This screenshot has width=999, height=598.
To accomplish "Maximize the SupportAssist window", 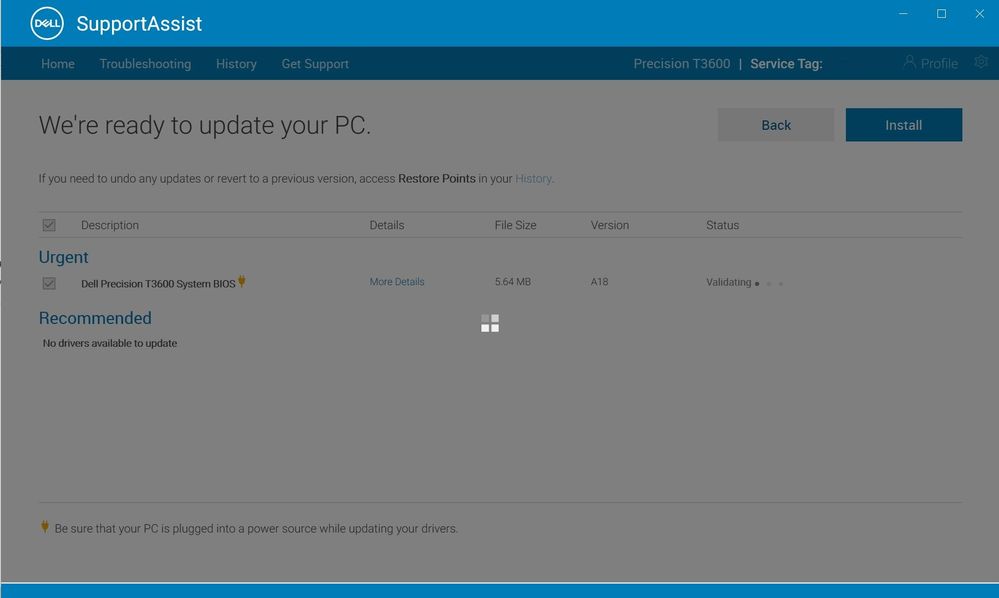I will click(x=941, y=13).
